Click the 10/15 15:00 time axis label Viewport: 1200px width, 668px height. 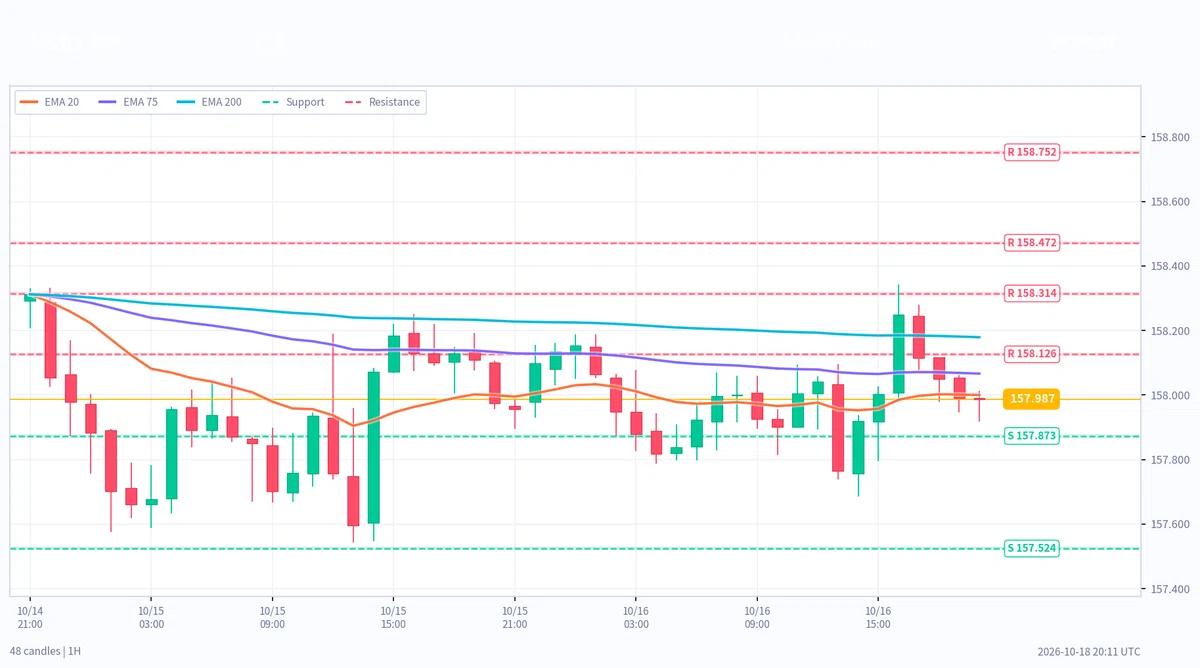pyautogui.click(x=393, y=616)
